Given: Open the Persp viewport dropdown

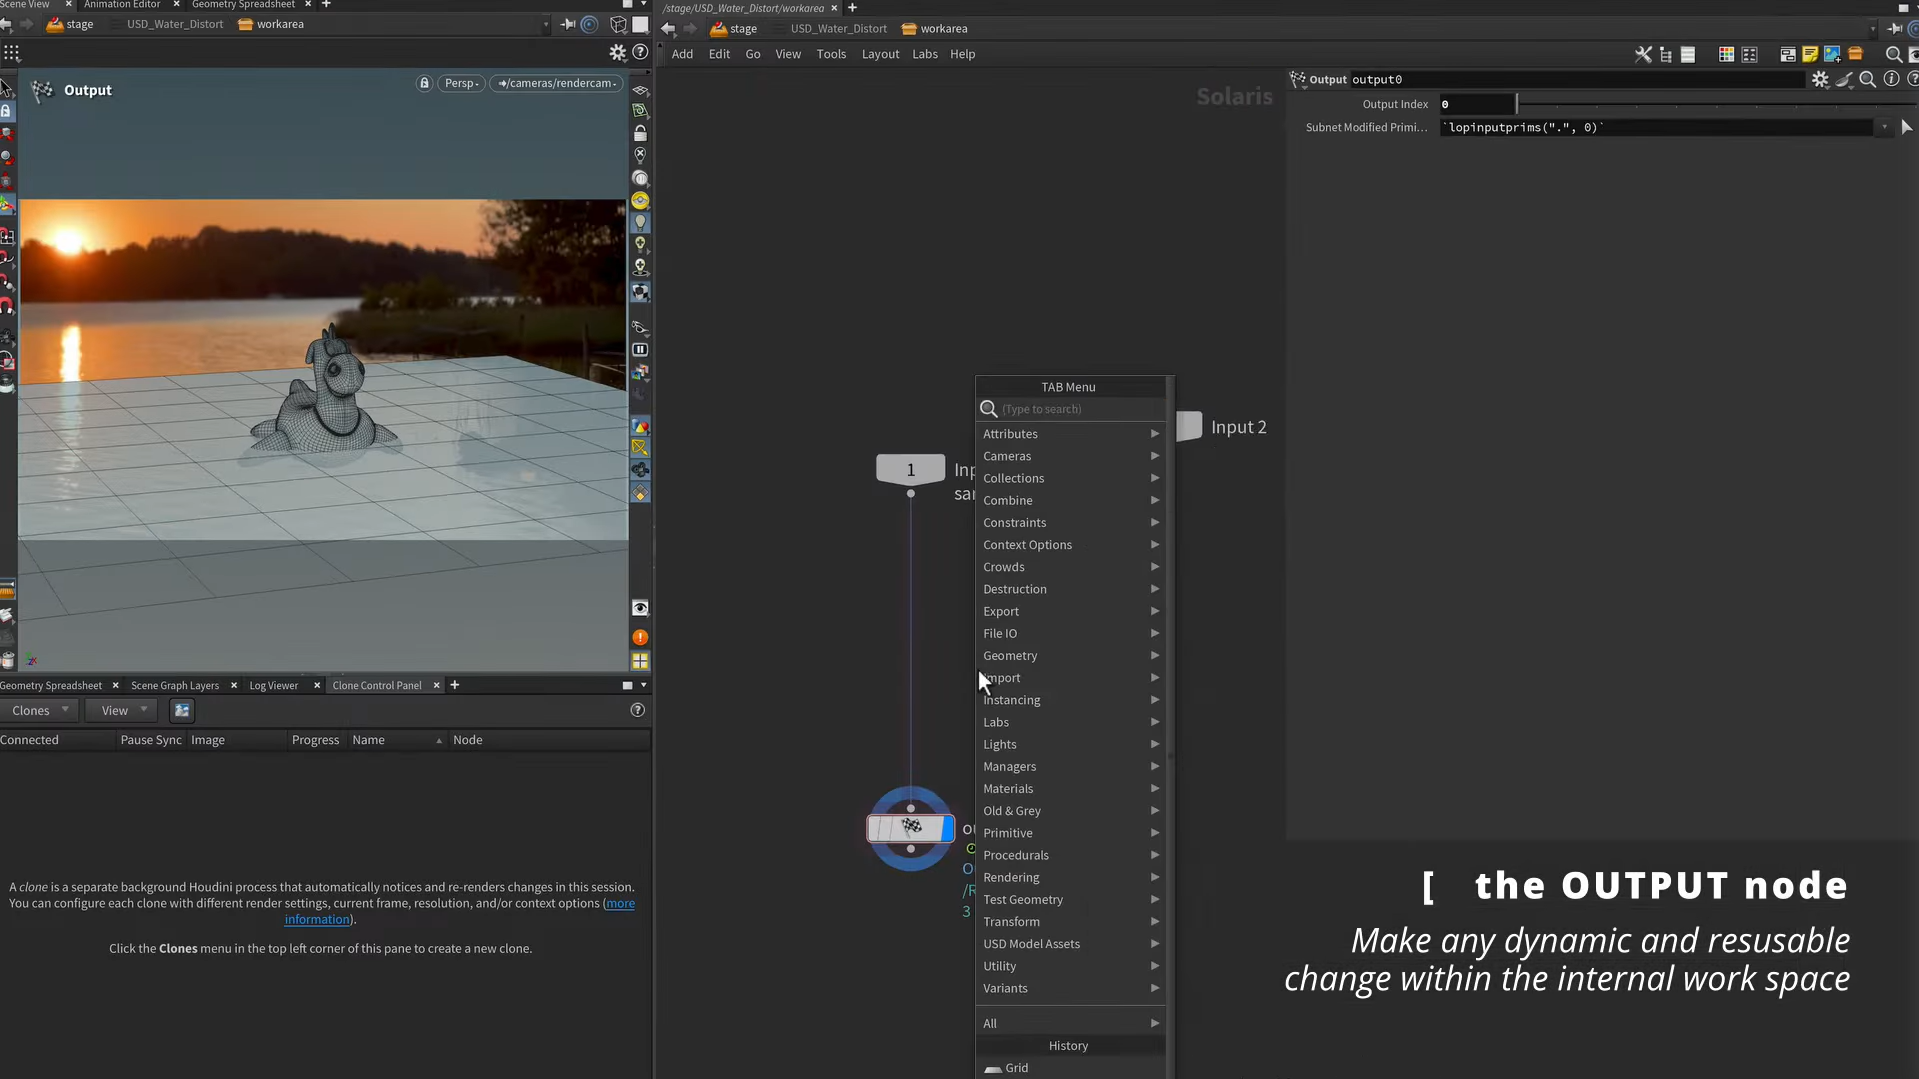Looking at the screenshot, I should (x=461, y=83).
